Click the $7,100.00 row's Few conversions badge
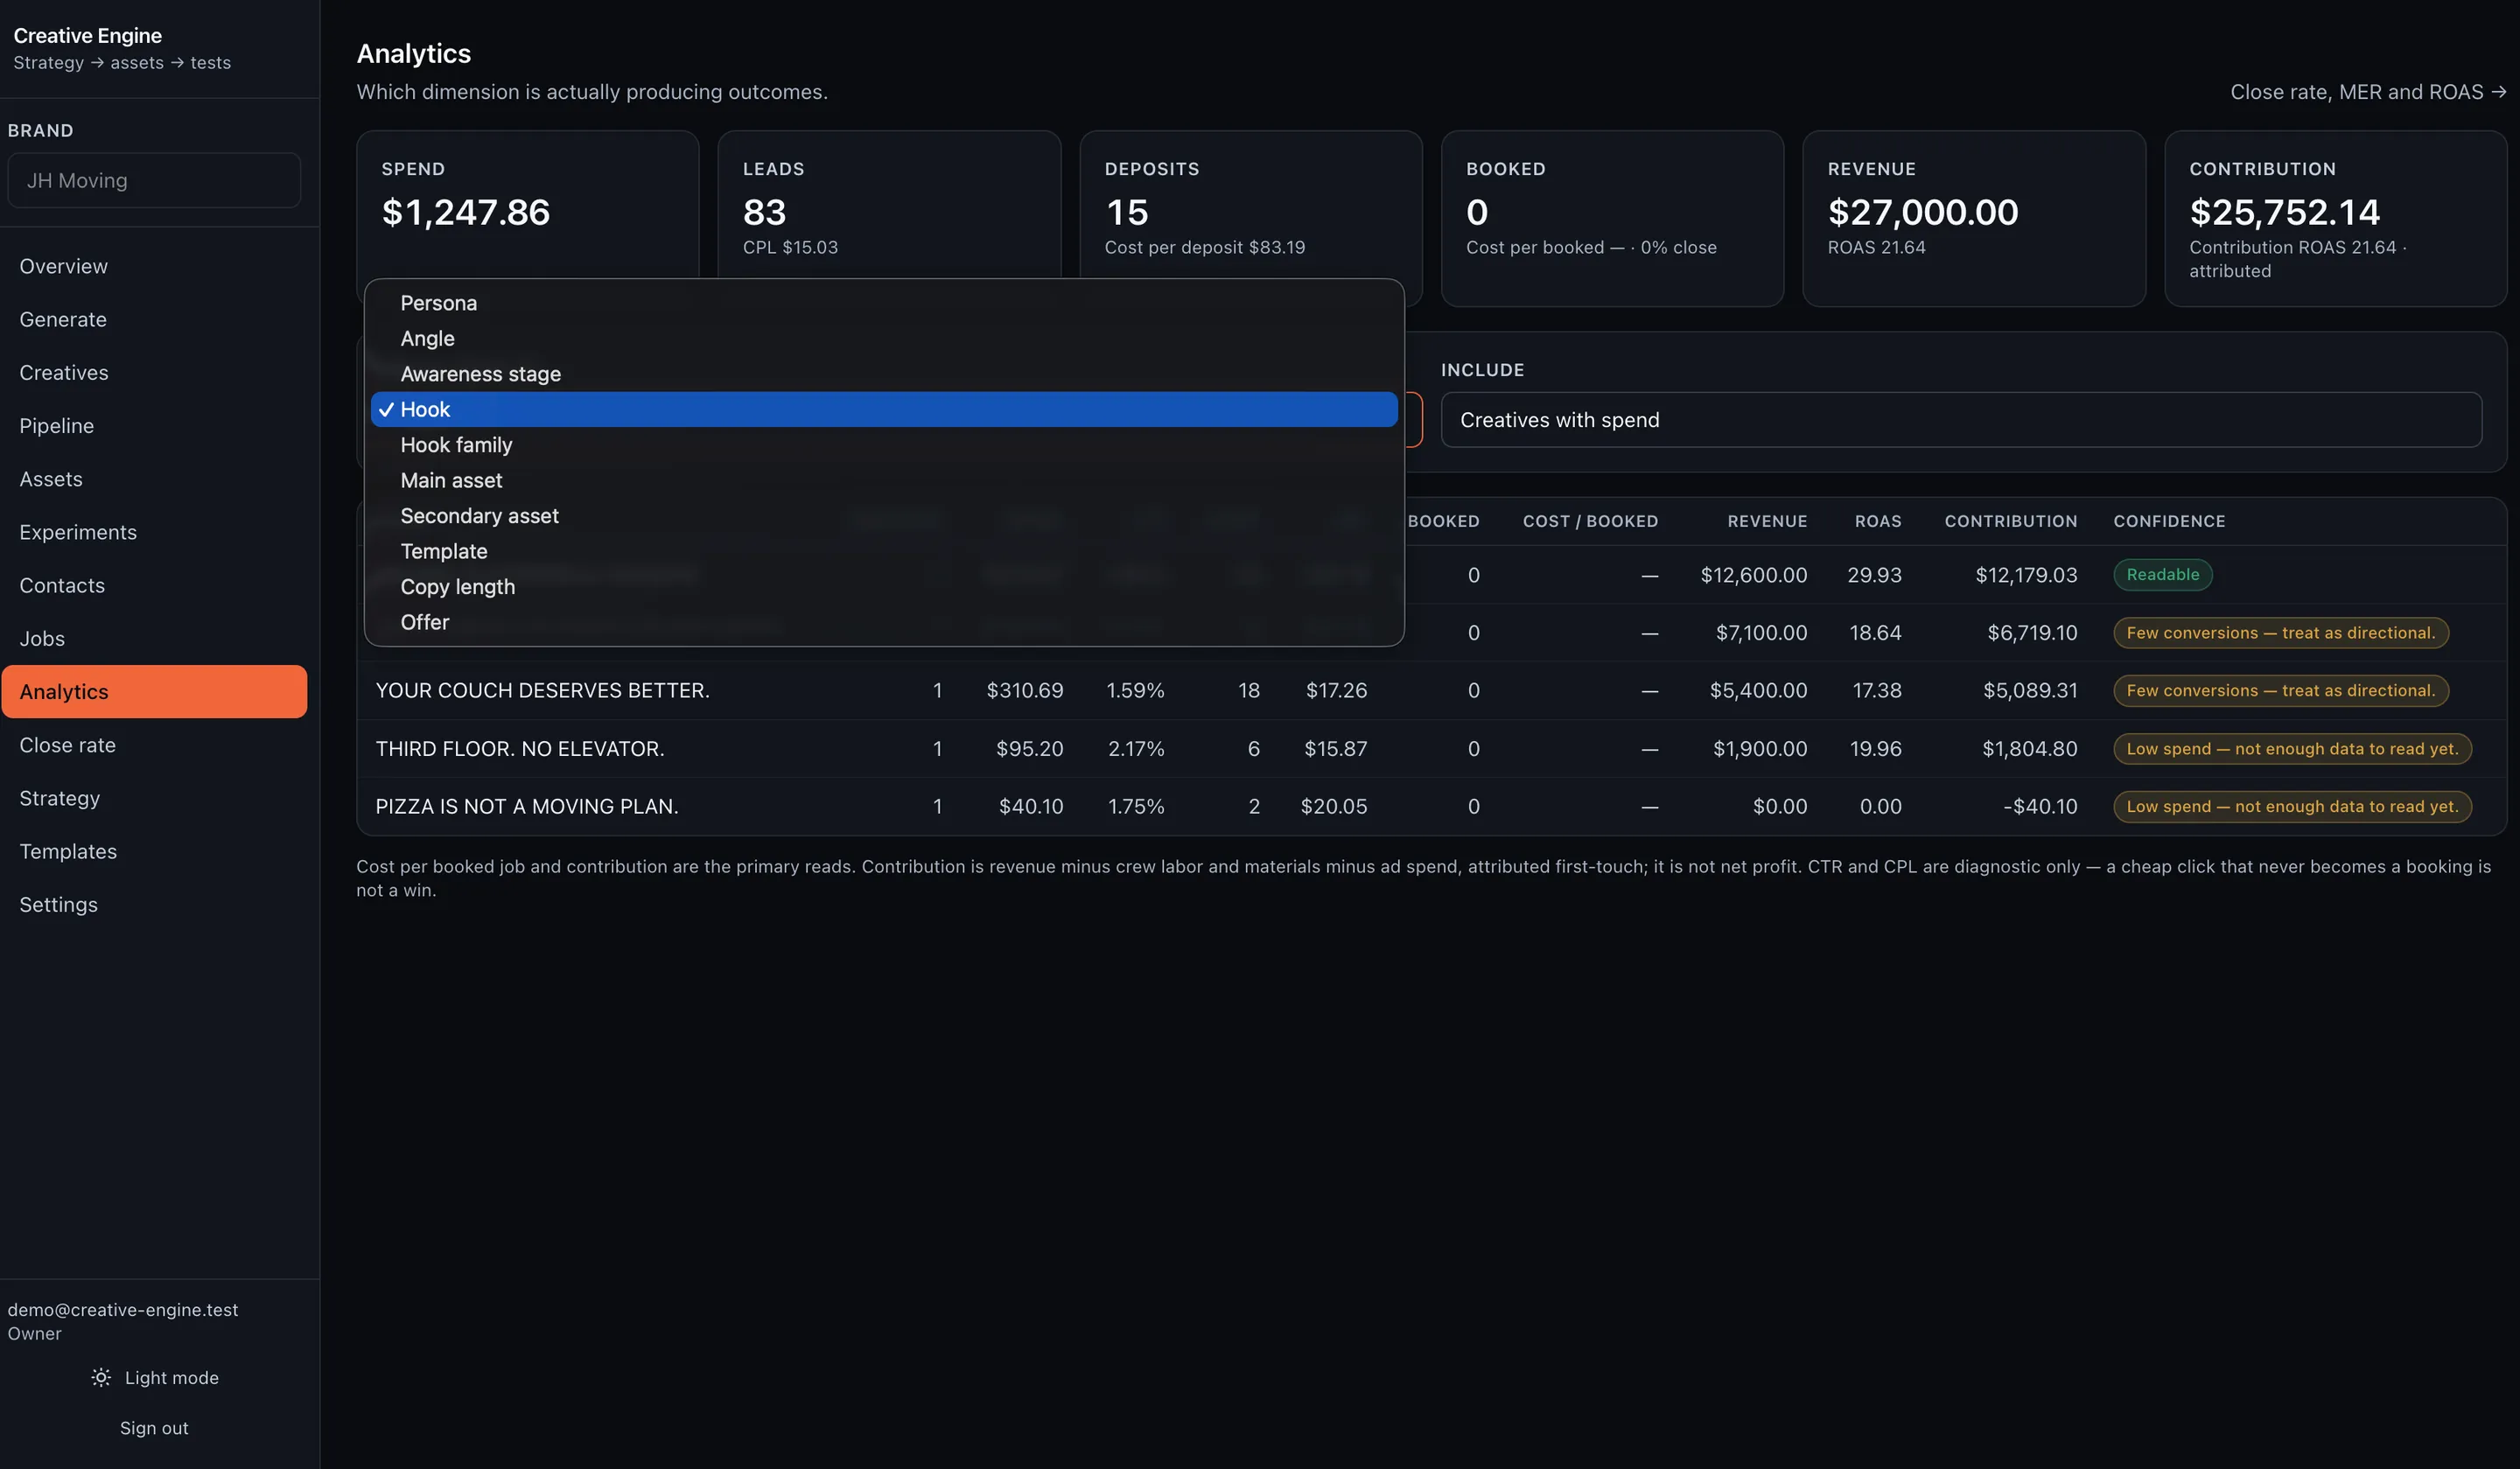2520x1469 pixels. pos(2280,633)
